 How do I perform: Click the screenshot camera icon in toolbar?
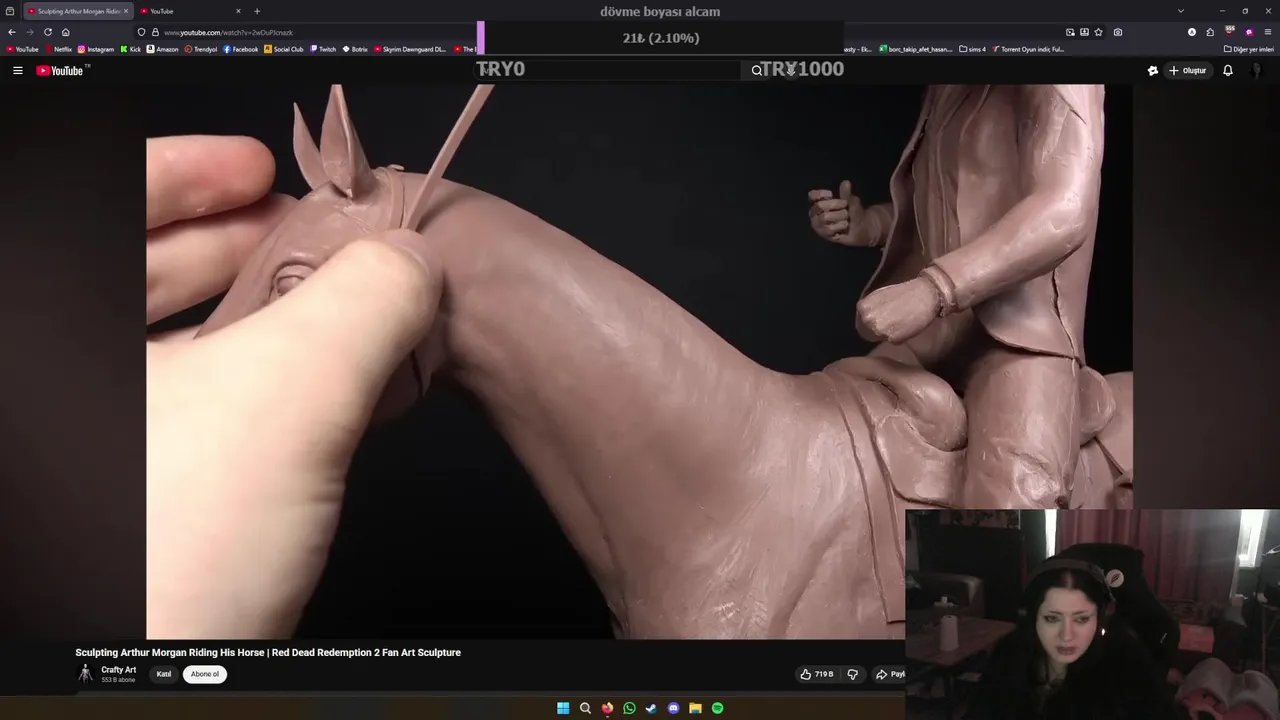click(x=1118, y=32)
